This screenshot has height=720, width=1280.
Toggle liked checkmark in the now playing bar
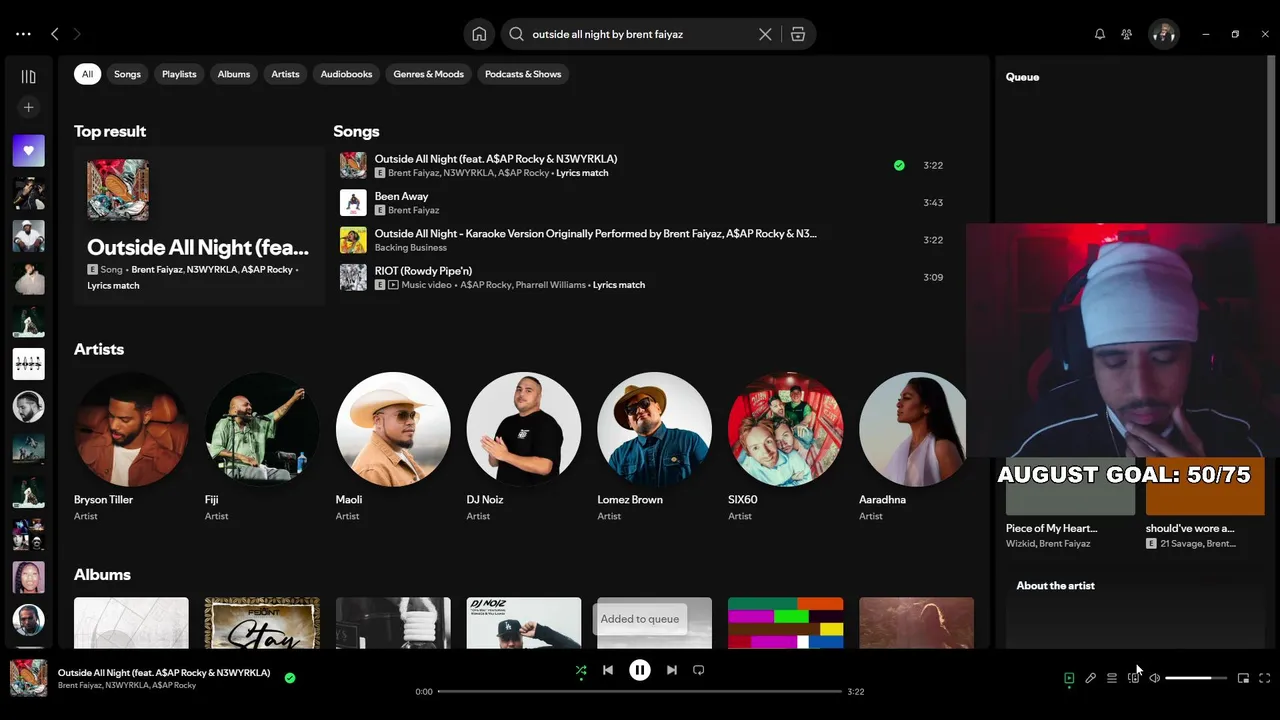pos(290,678)
